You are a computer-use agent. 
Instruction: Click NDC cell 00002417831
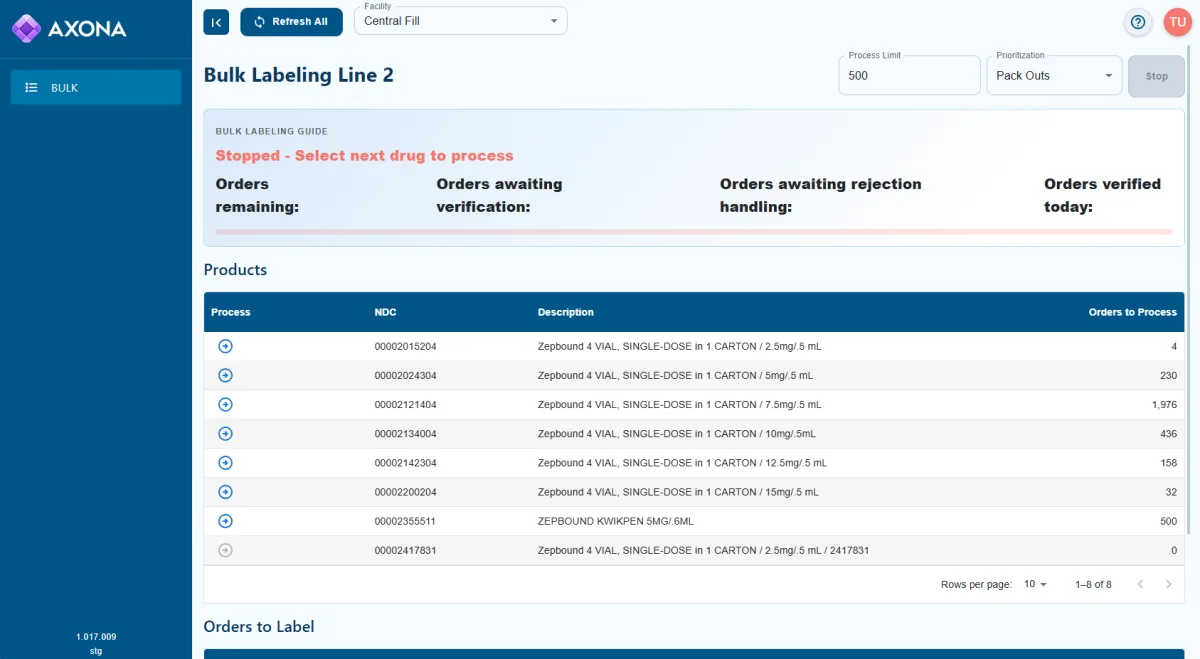(405, 551)
